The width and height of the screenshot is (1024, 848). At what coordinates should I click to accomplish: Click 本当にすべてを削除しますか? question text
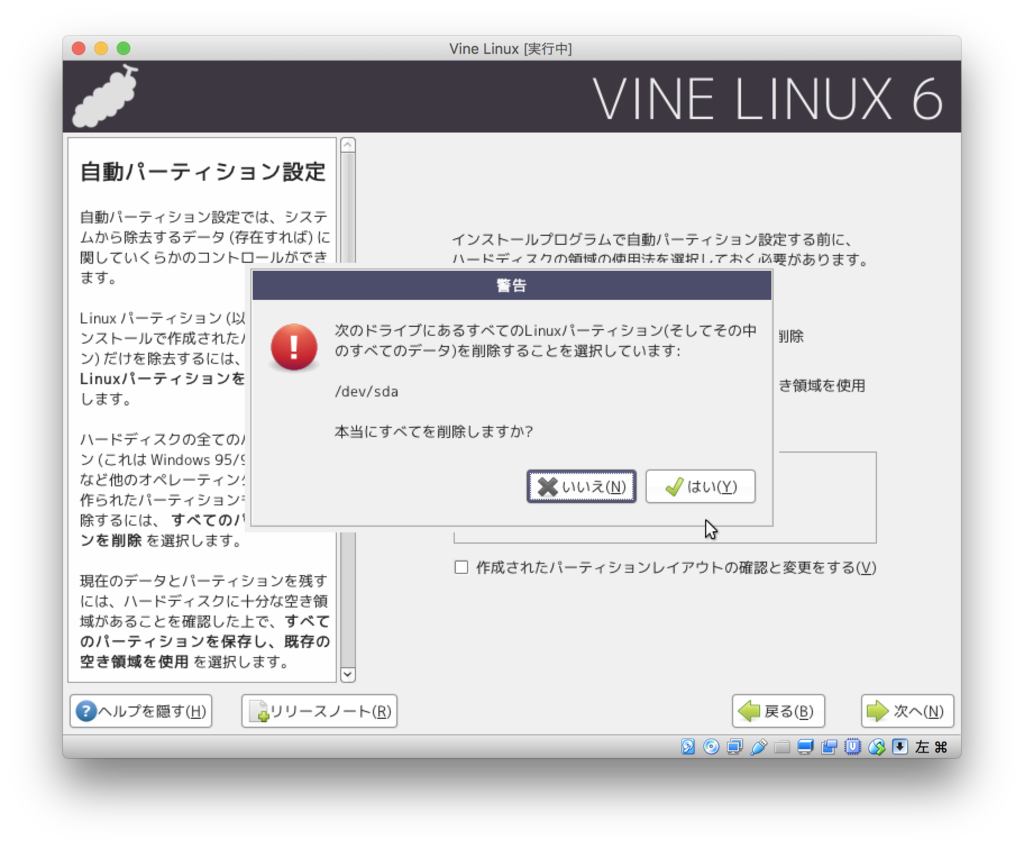click(x=434, y=432)
